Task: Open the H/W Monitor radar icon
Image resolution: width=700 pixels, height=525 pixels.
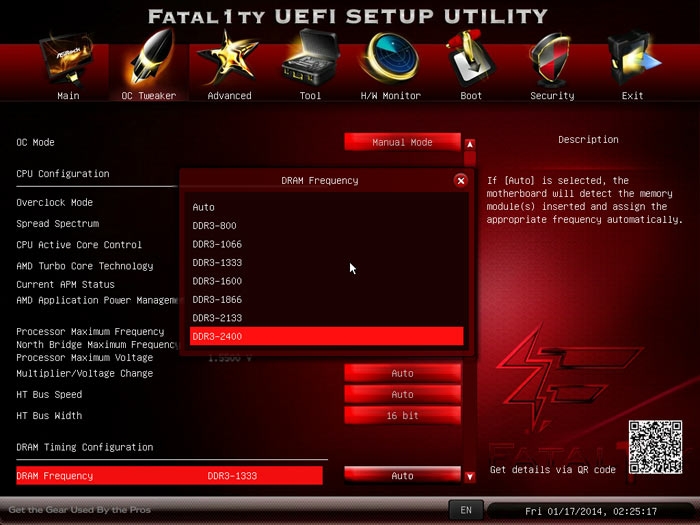Action: coord(391,58)
